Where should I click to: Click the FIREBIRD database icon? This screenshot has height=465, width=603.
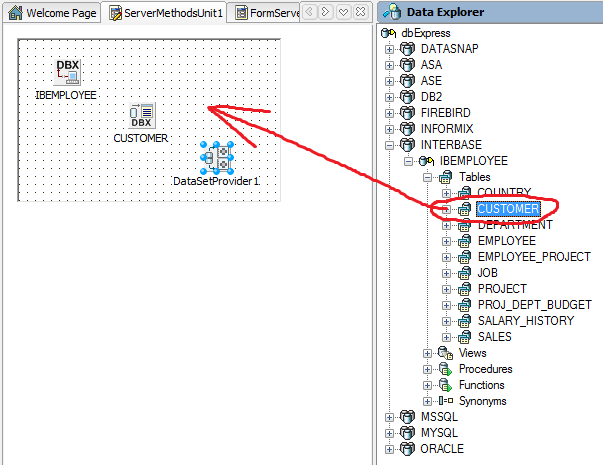click(407, 113)
